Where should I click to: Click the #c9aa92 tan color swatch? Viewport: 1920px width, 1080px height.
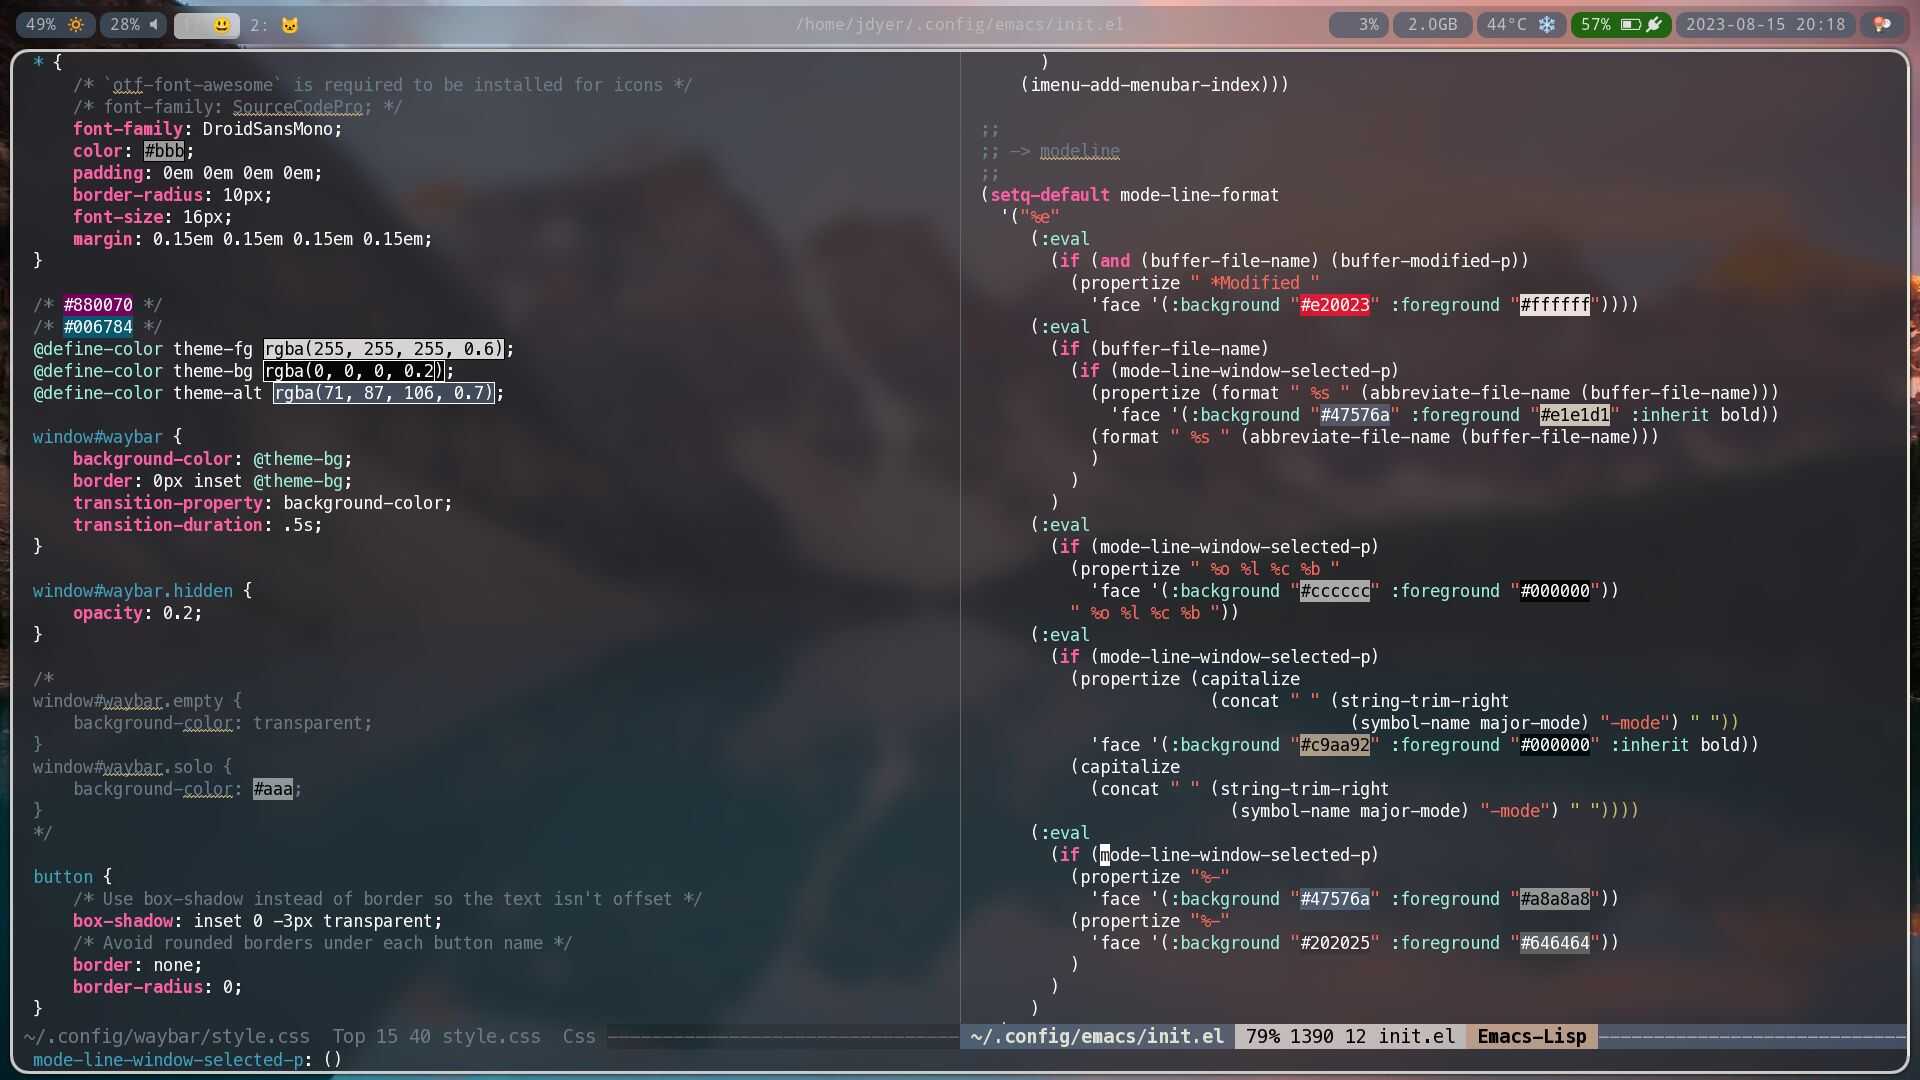click(x=1334, y=745)
